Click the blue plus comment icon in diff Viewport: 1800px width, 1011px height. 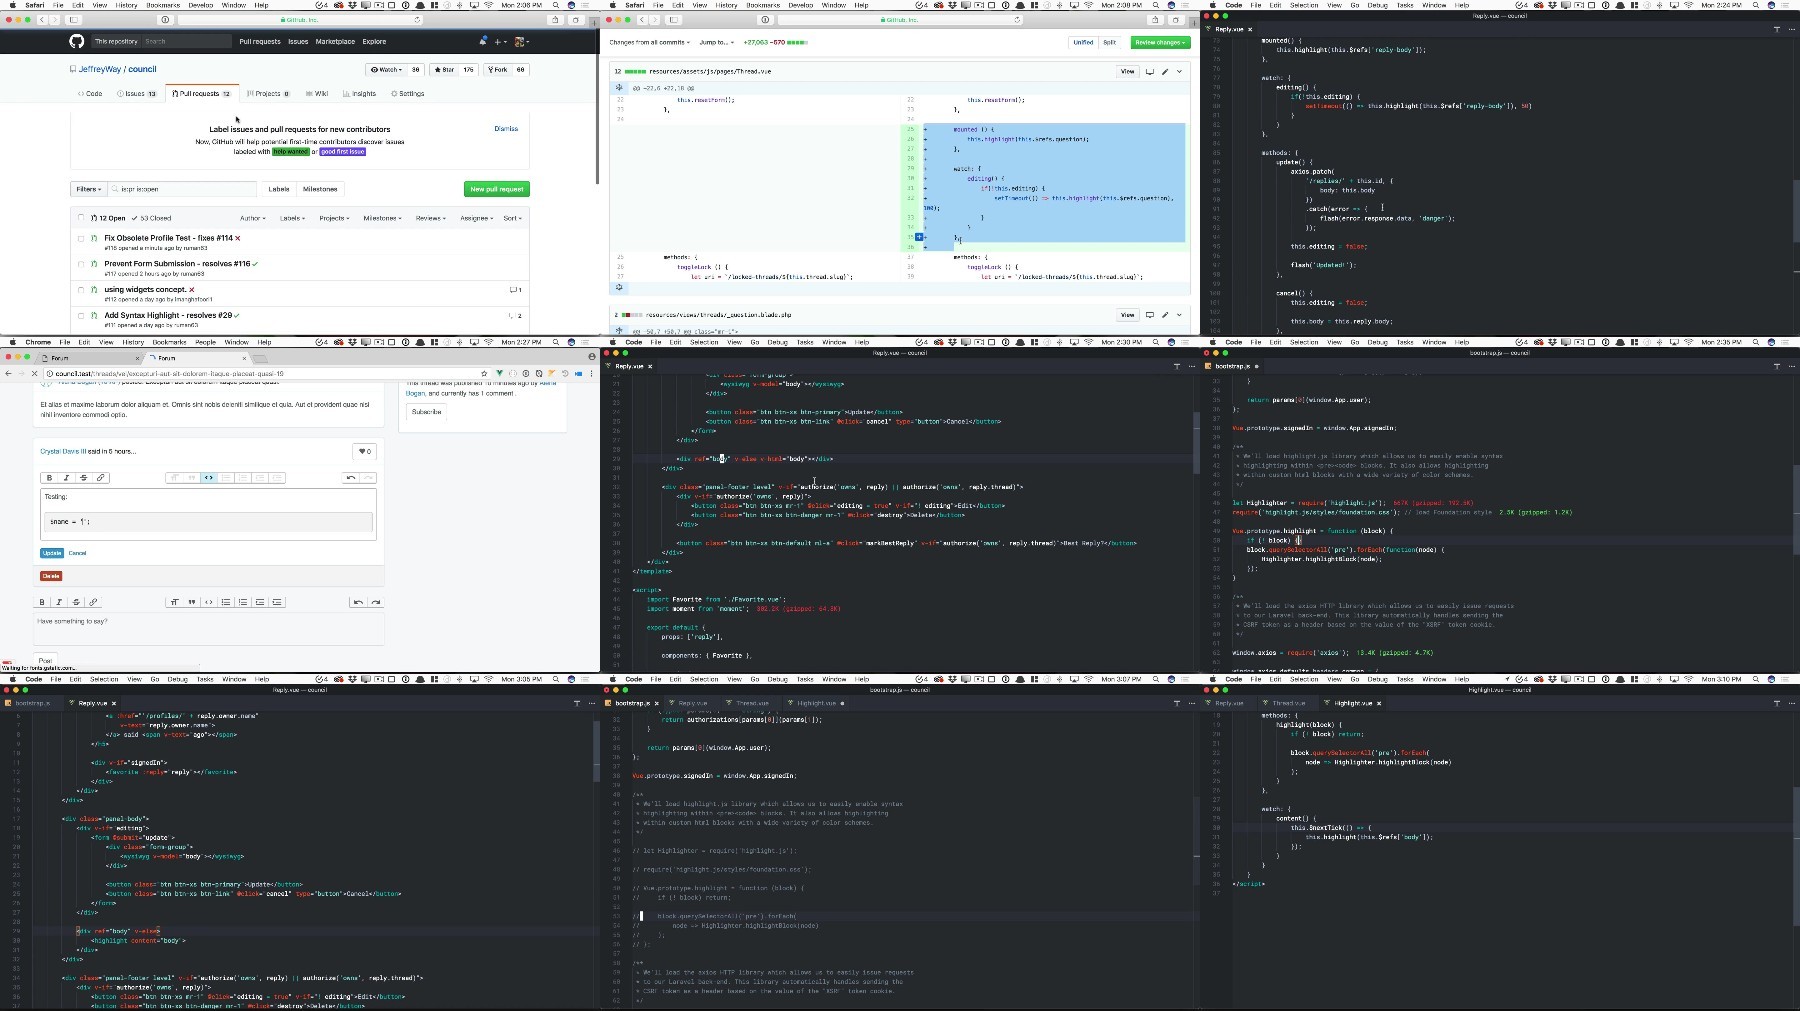pyautogui.click(x=918, y=237)
